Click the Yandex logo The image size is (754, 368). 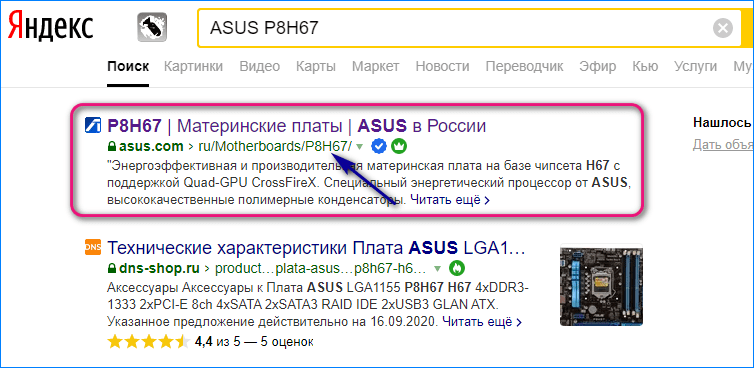[x=50, y=26]
